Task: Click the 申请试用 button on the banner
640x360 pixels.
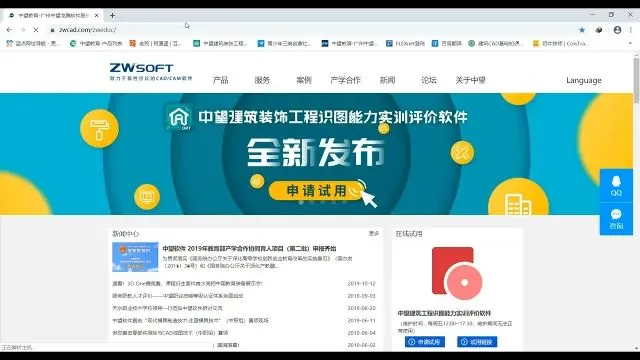Action: (316, 191)
